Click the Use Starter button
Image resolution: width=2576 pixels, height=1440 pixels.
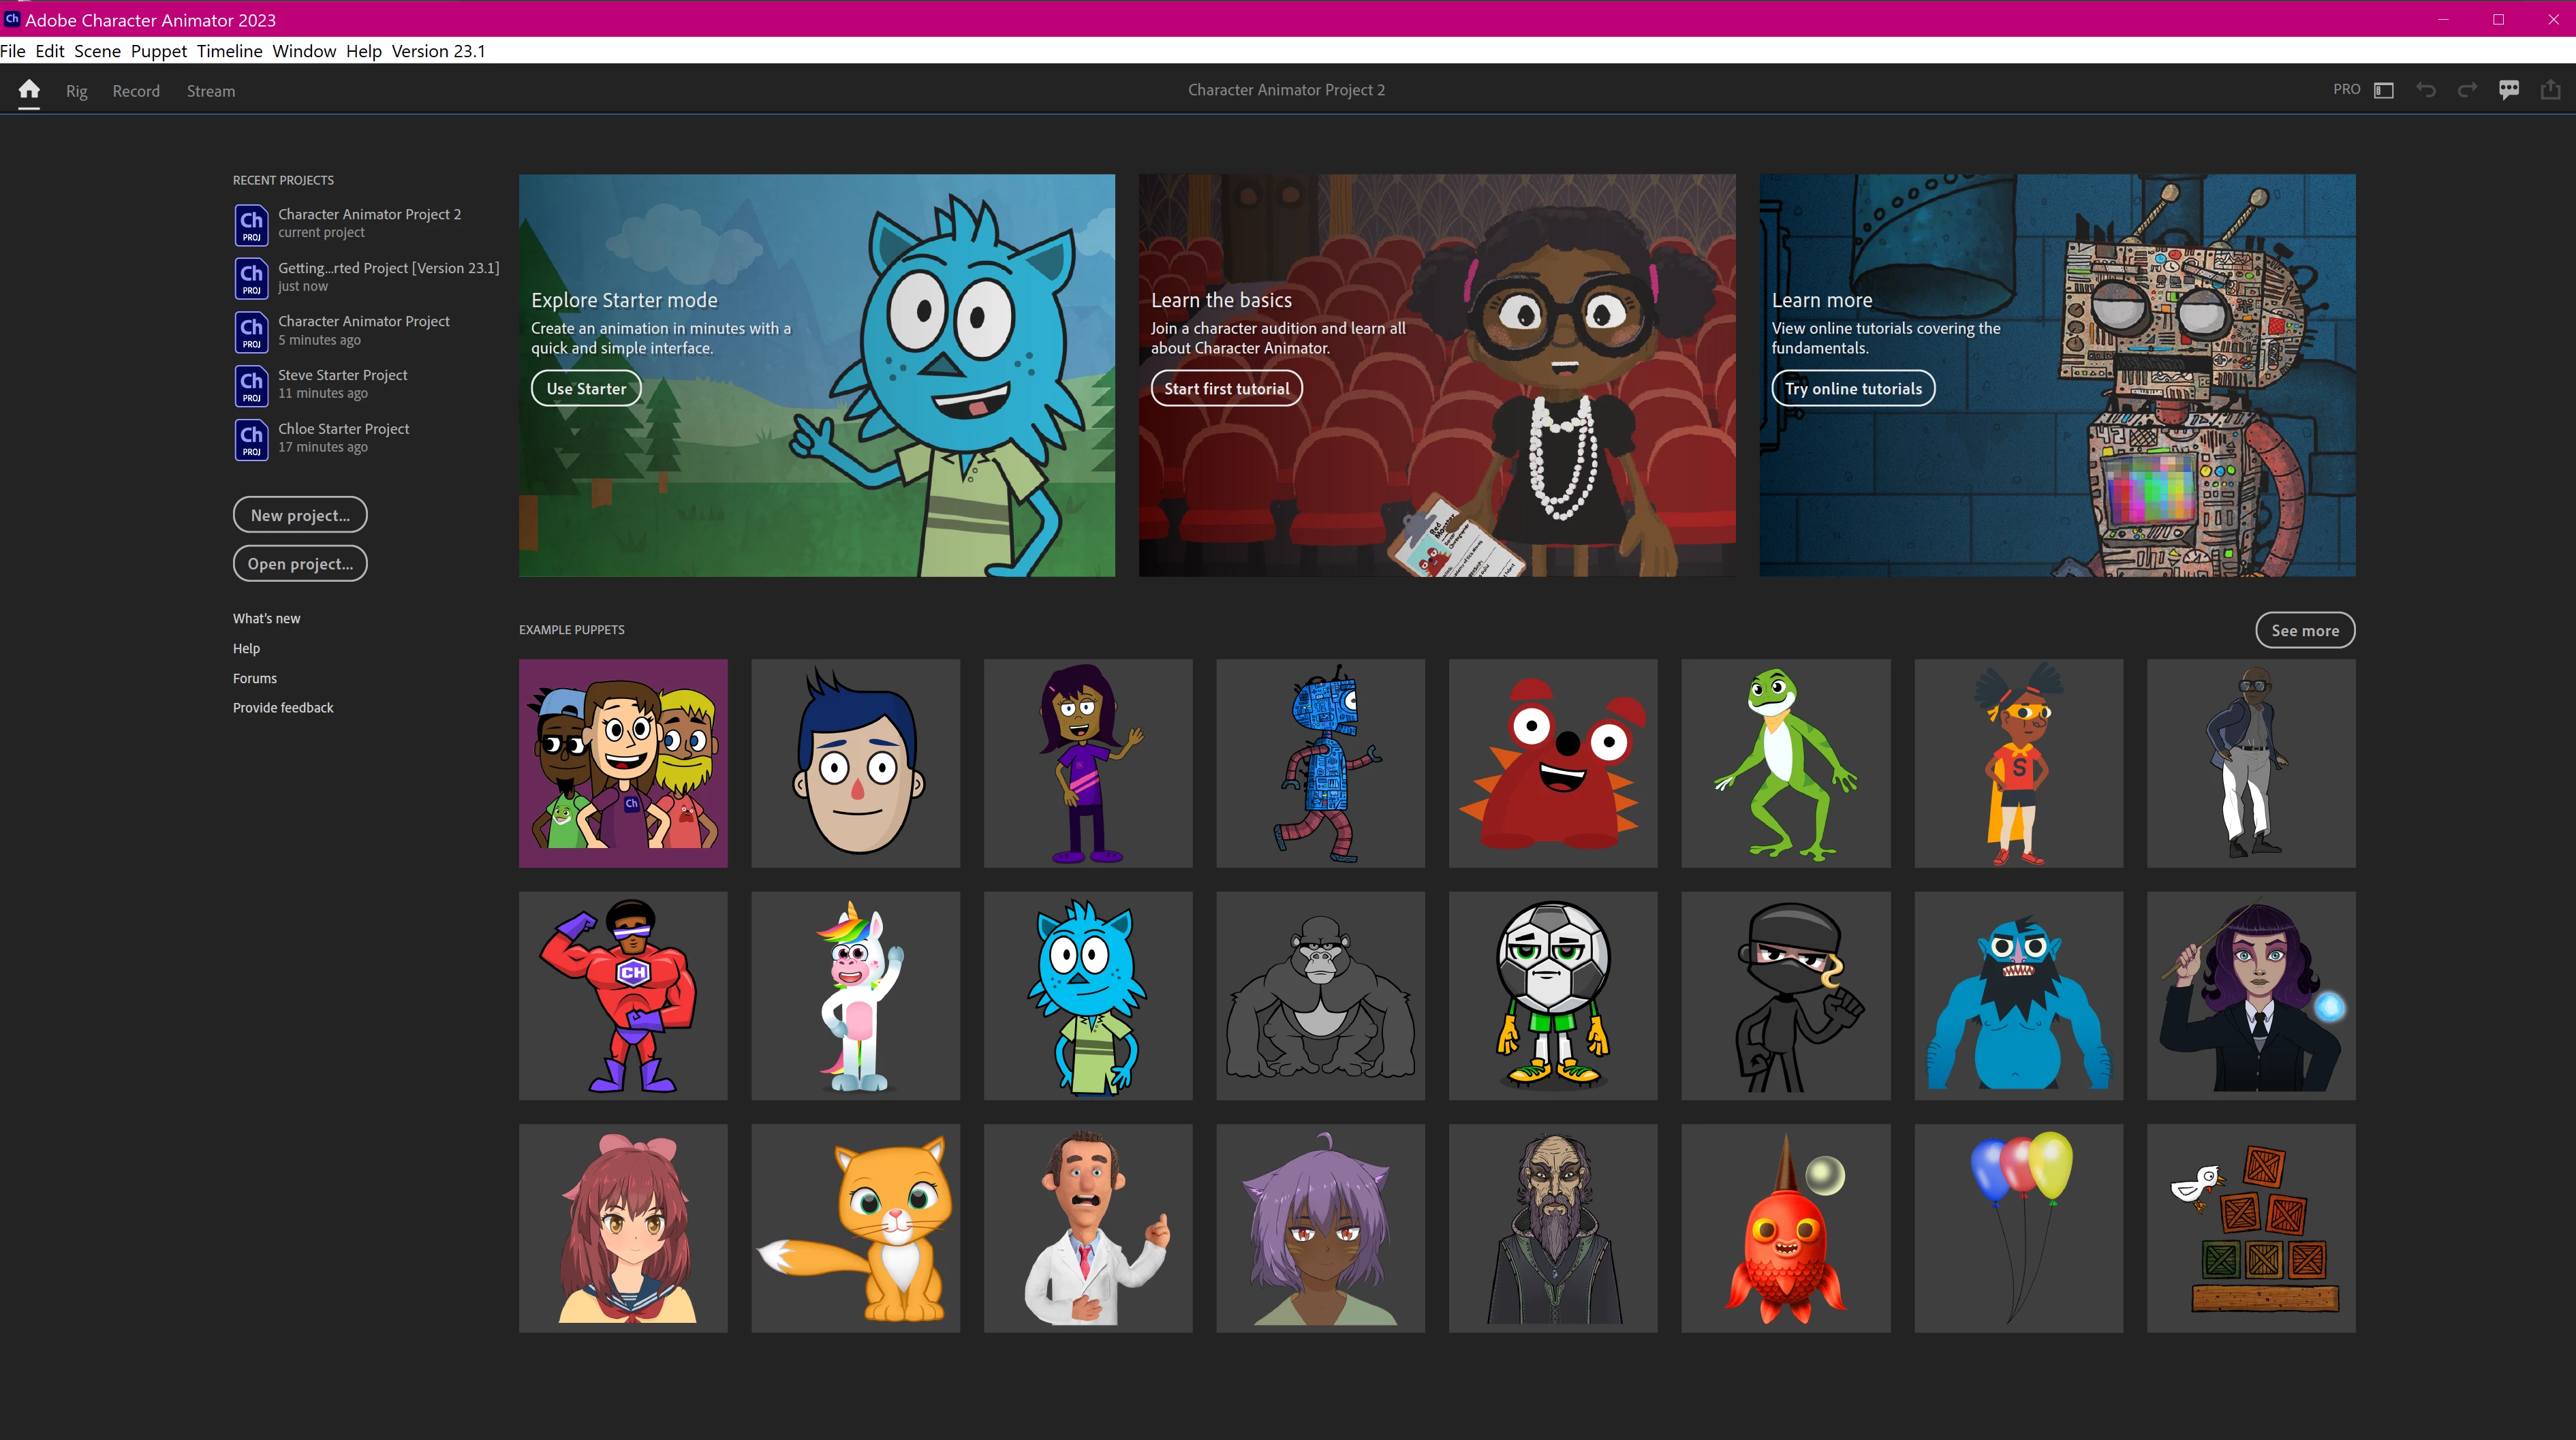pos(586,389)
